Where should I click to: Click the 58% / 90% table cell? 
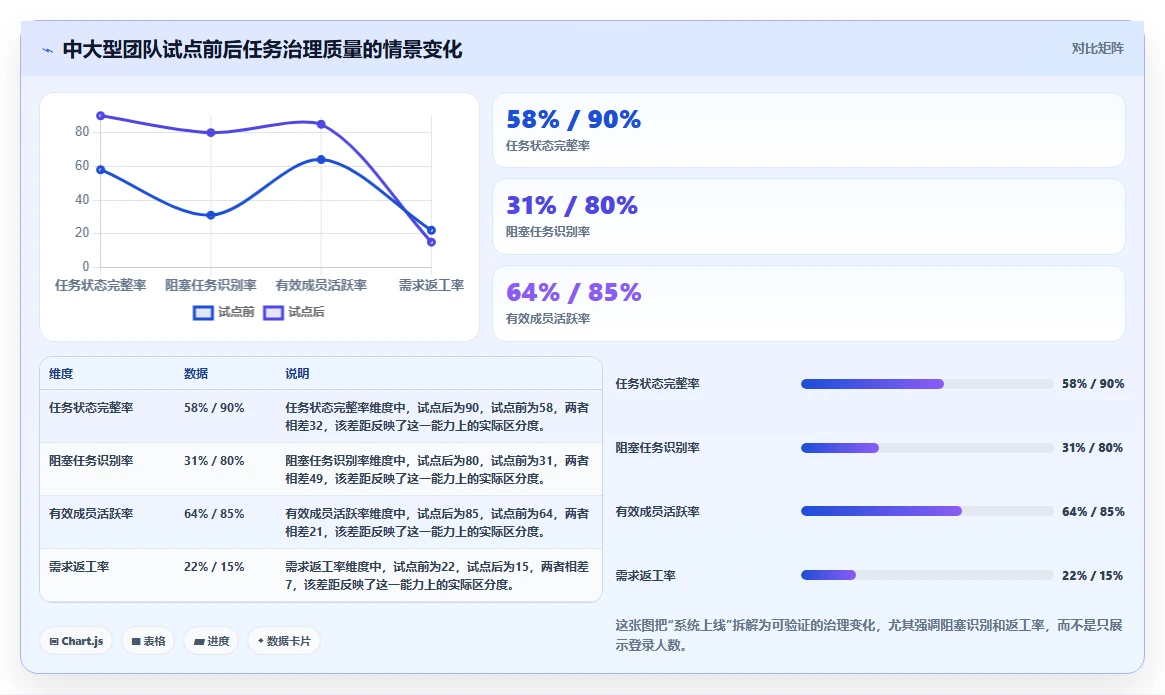(x=214, y=408)
